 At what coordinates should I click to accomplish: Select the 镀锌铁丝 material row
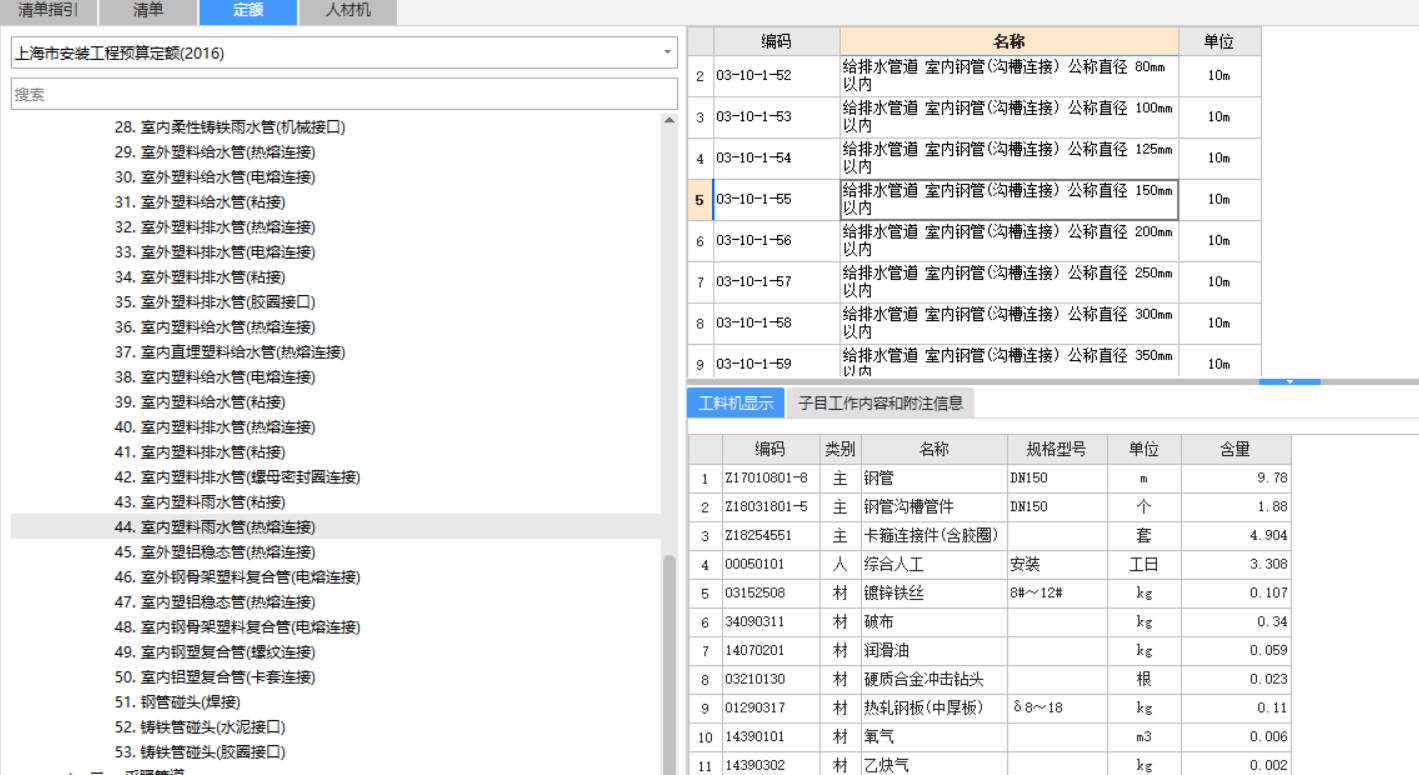990,593
